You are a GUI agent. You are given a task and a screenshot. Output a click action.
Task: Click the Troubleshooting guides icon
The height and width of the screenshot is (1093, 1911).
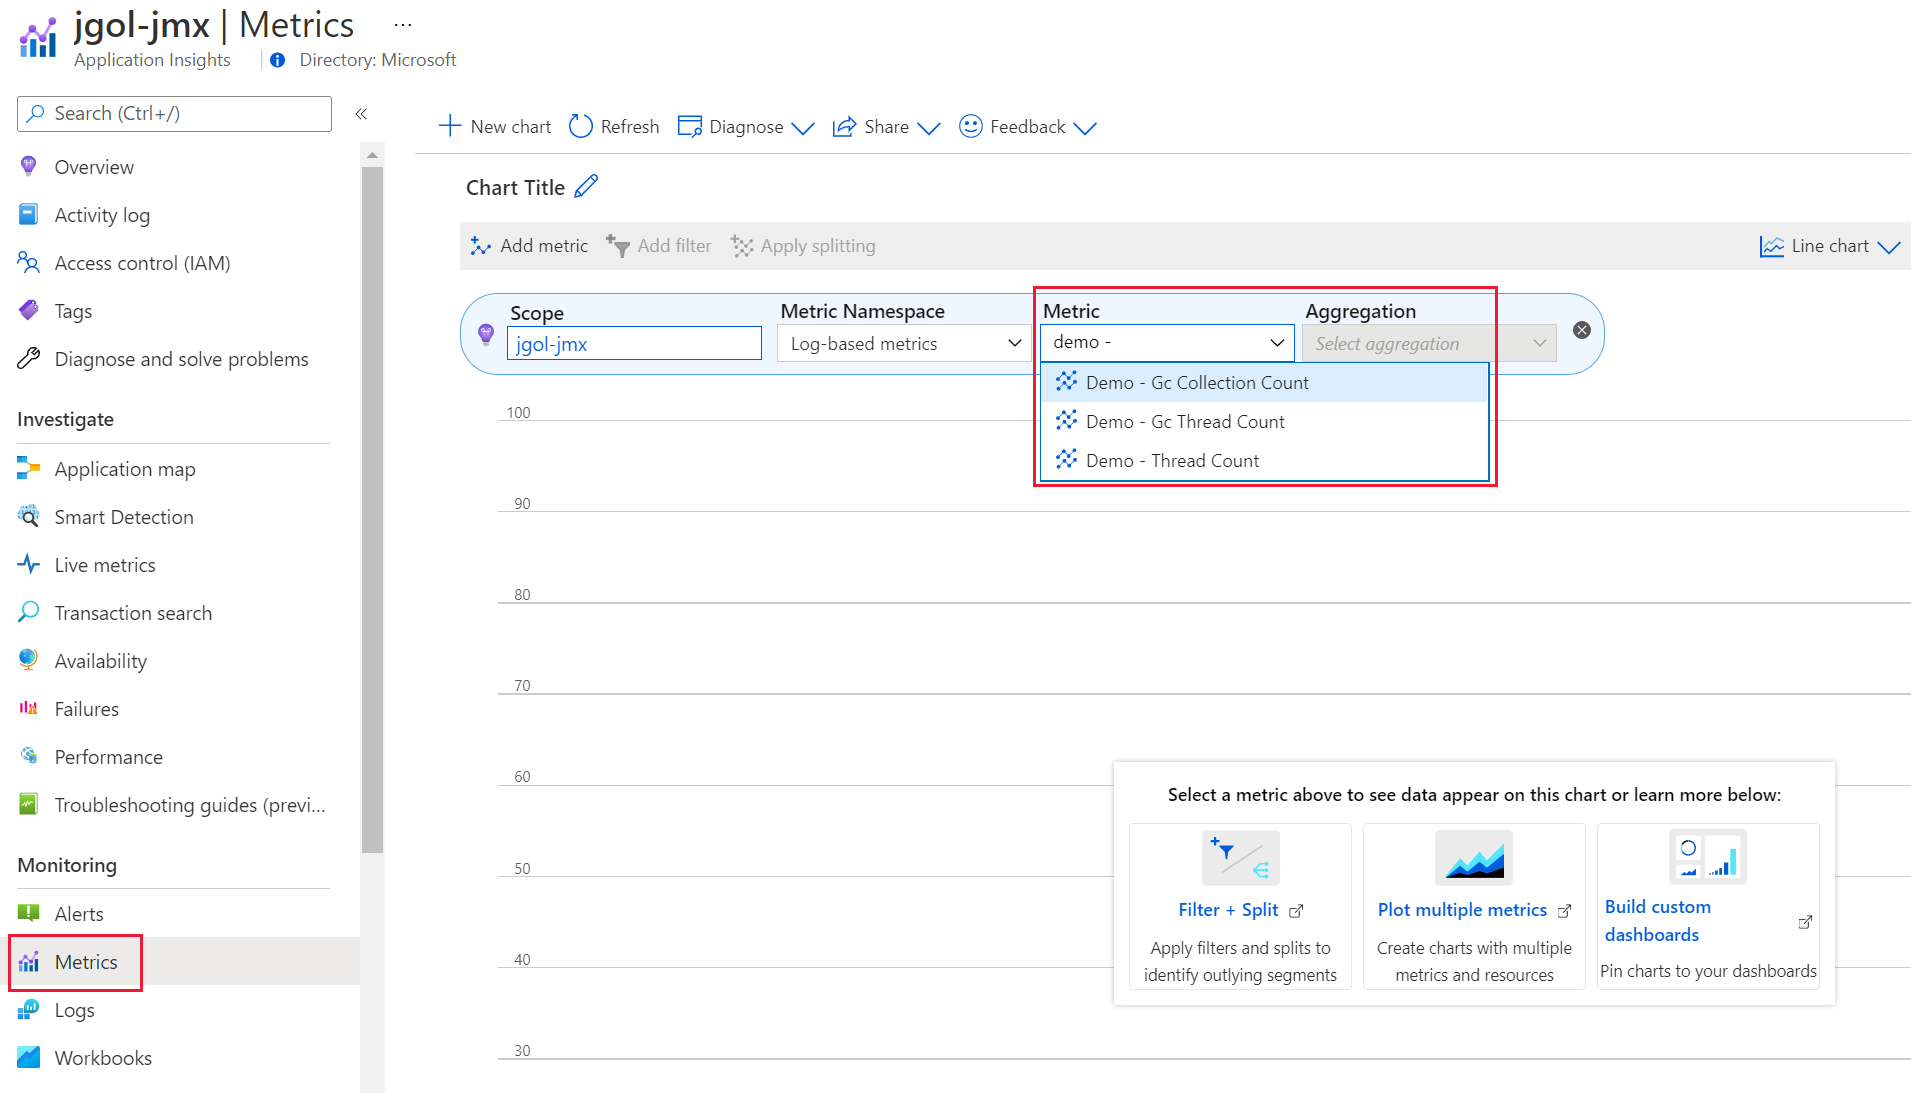pos(29,804)
